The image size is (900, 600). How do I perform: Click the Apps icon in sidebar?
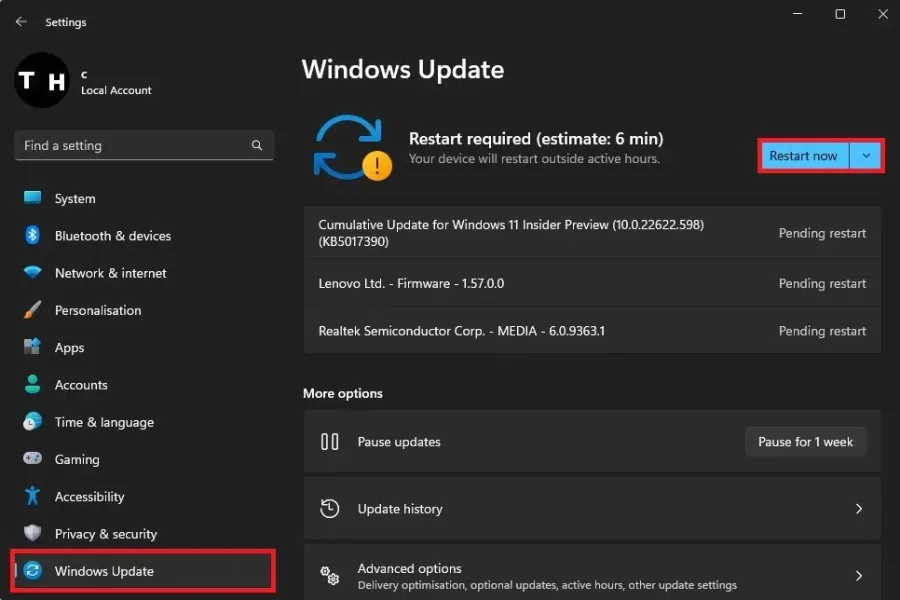click(x=32, y=347)
